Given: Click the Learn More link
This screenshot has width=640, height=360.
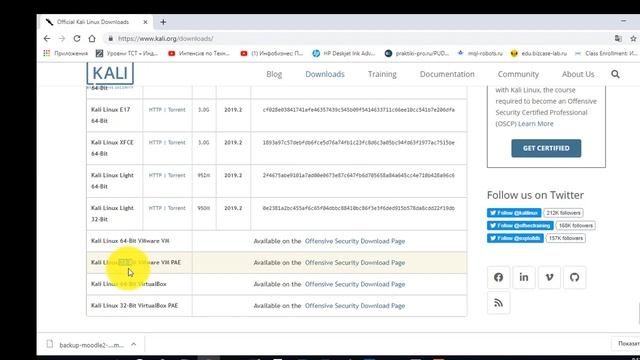Looking at the screenshot, I should [x=536, y=124].
